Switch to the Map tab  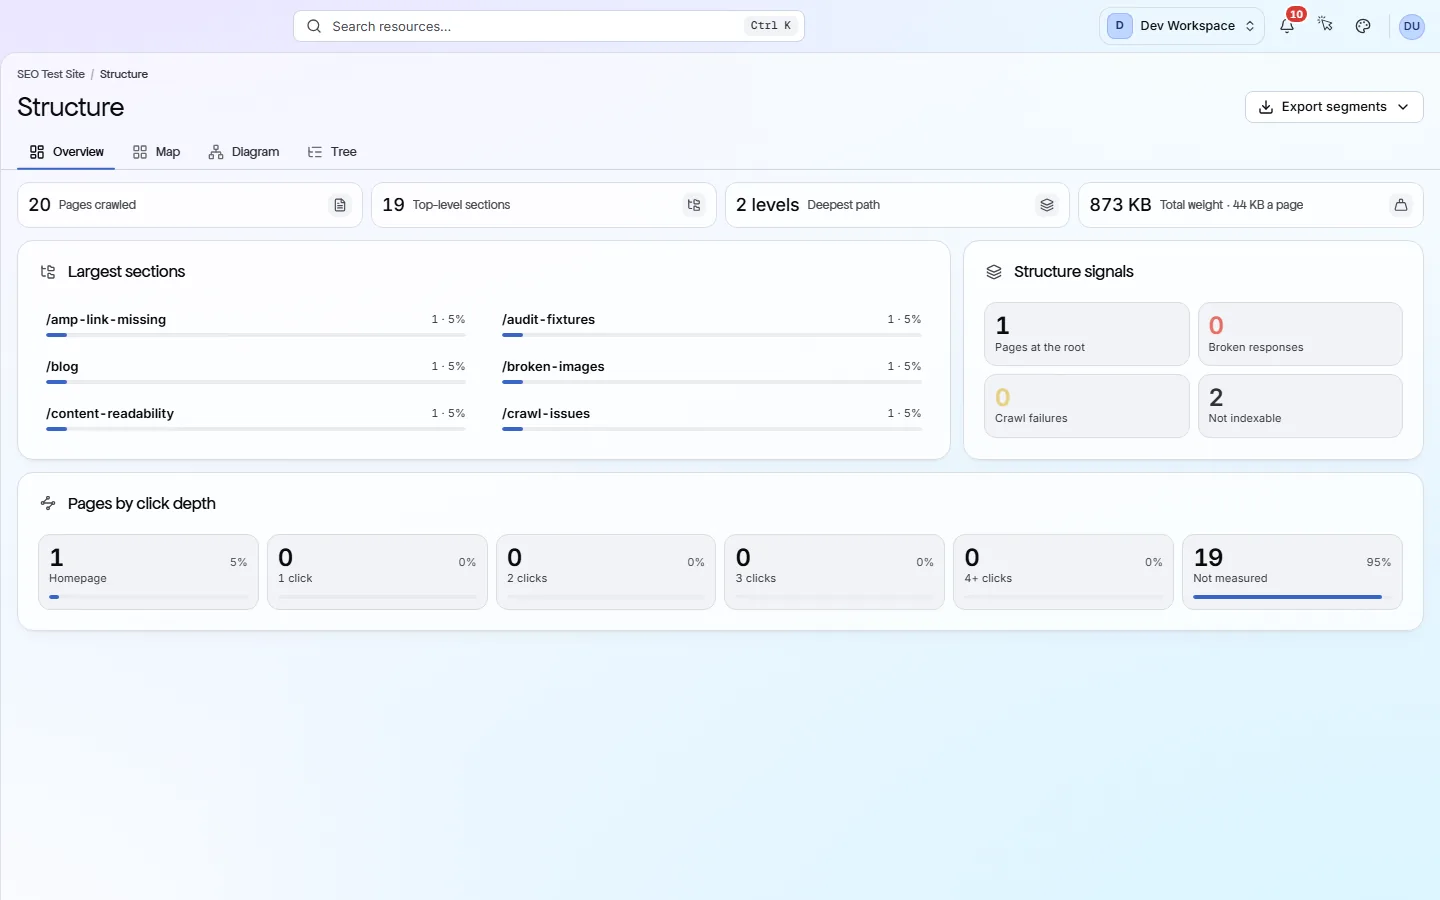(x=157, y=152)
